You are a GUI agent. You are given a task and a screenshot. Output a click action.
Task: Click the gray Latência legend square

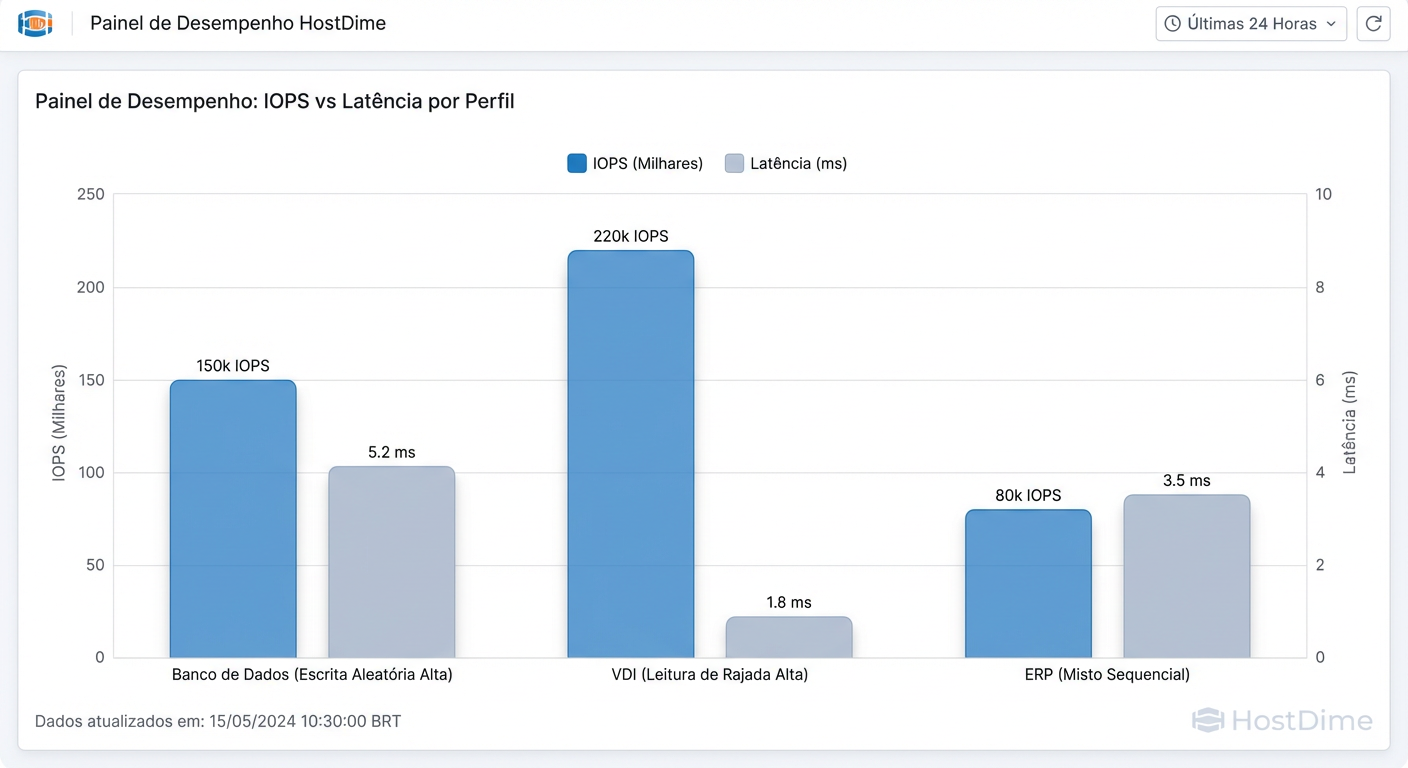click(734, 163)
